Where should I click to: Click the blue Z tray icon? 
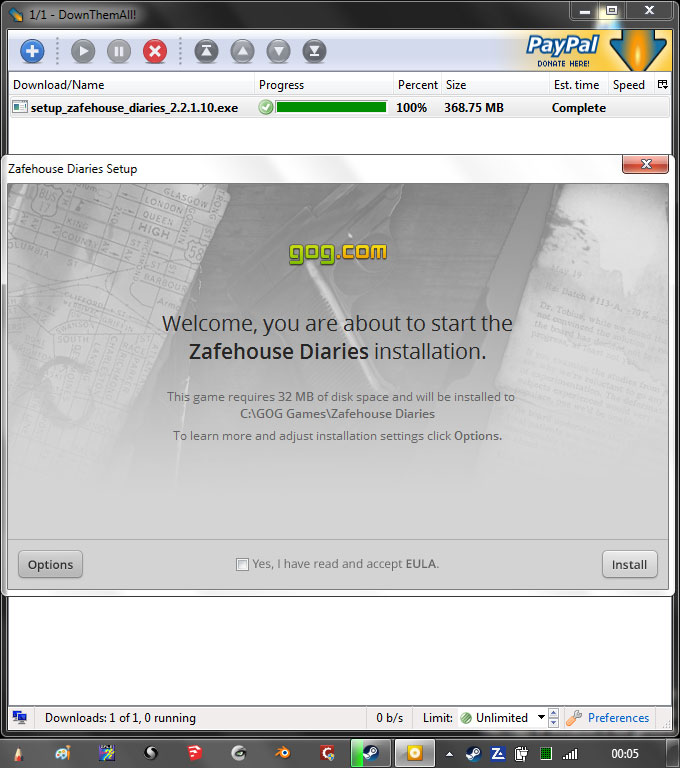click(x=498, y=754)
